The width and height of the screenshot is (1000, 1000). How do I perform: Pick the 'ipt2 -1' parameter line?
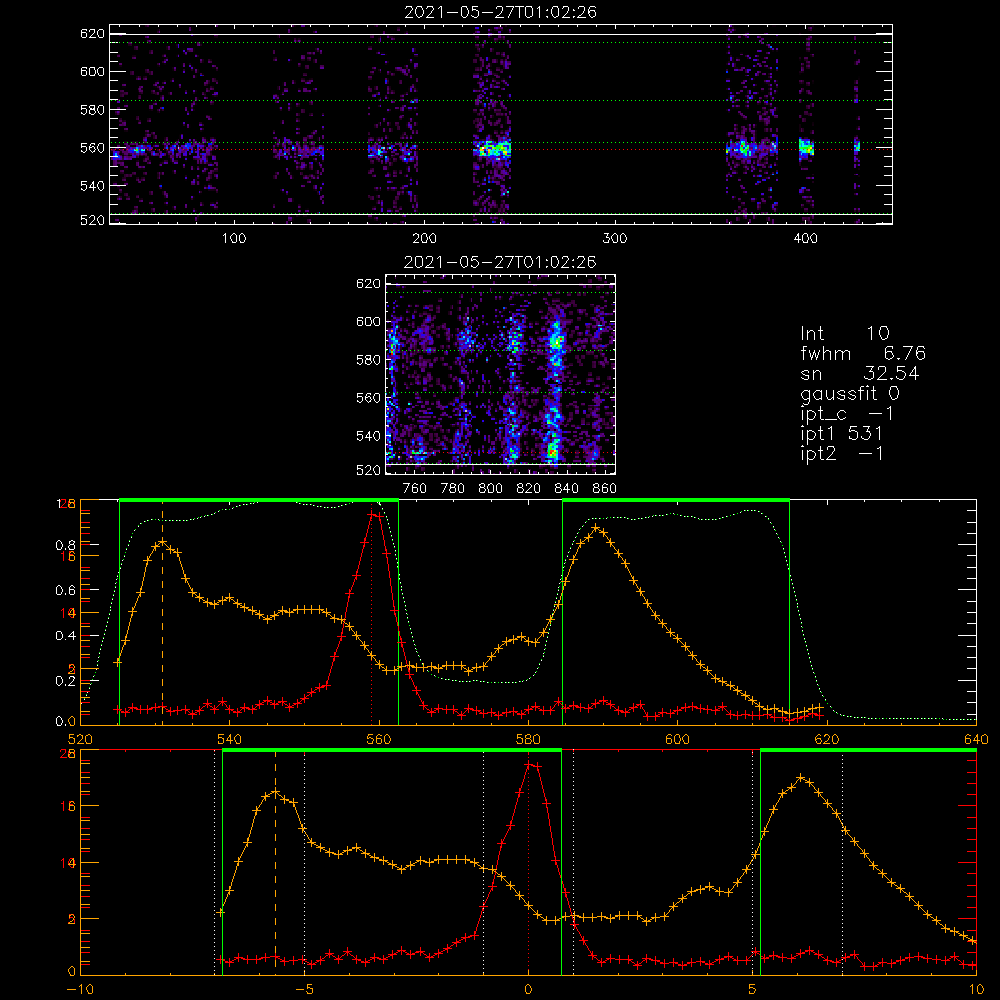pos(841,454)
